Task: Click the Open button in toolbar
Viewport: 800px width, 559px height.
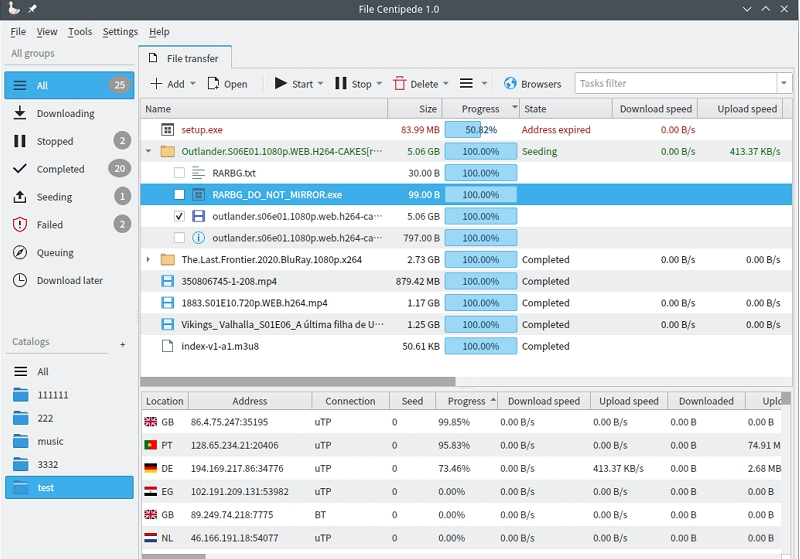Action: pos(227,84)
